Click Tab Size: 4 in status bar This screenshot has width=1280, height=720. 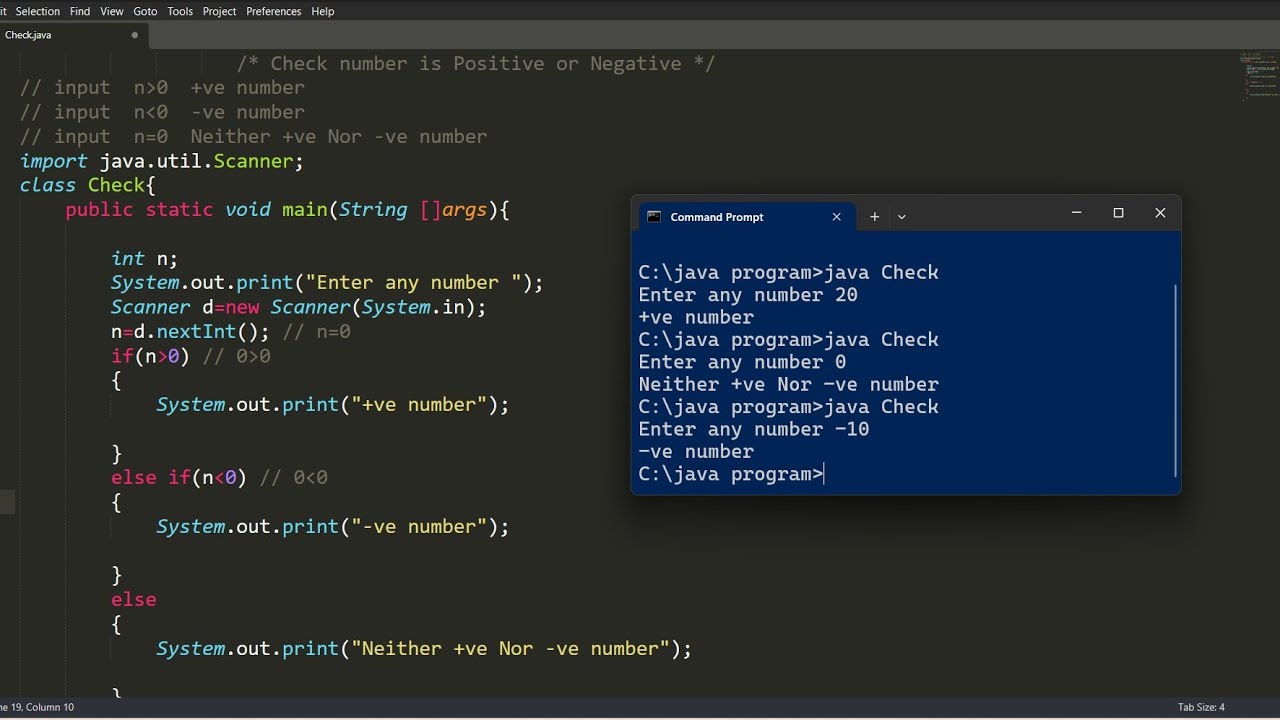[x=1201, y=707]
